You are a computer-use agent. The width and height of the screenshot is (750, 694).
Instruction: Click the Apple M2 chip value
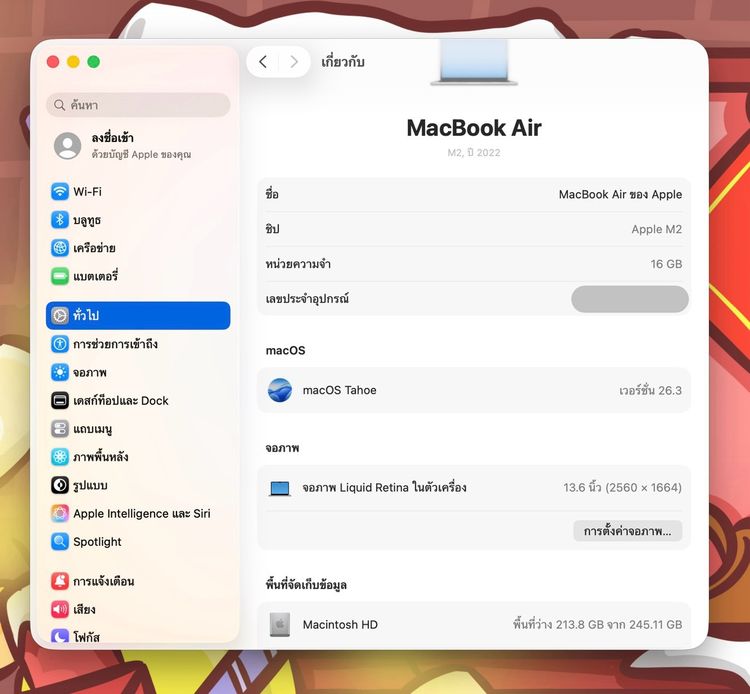[x=656, y=229]
